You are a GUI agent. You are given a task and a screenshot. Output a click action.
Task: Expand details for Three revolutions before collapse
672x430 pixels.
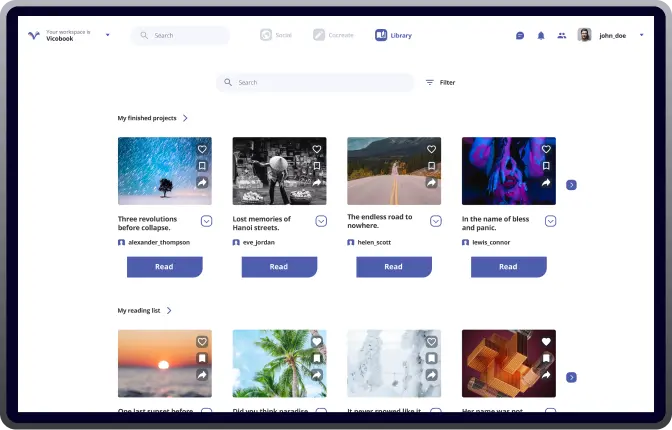coord(207,221)
